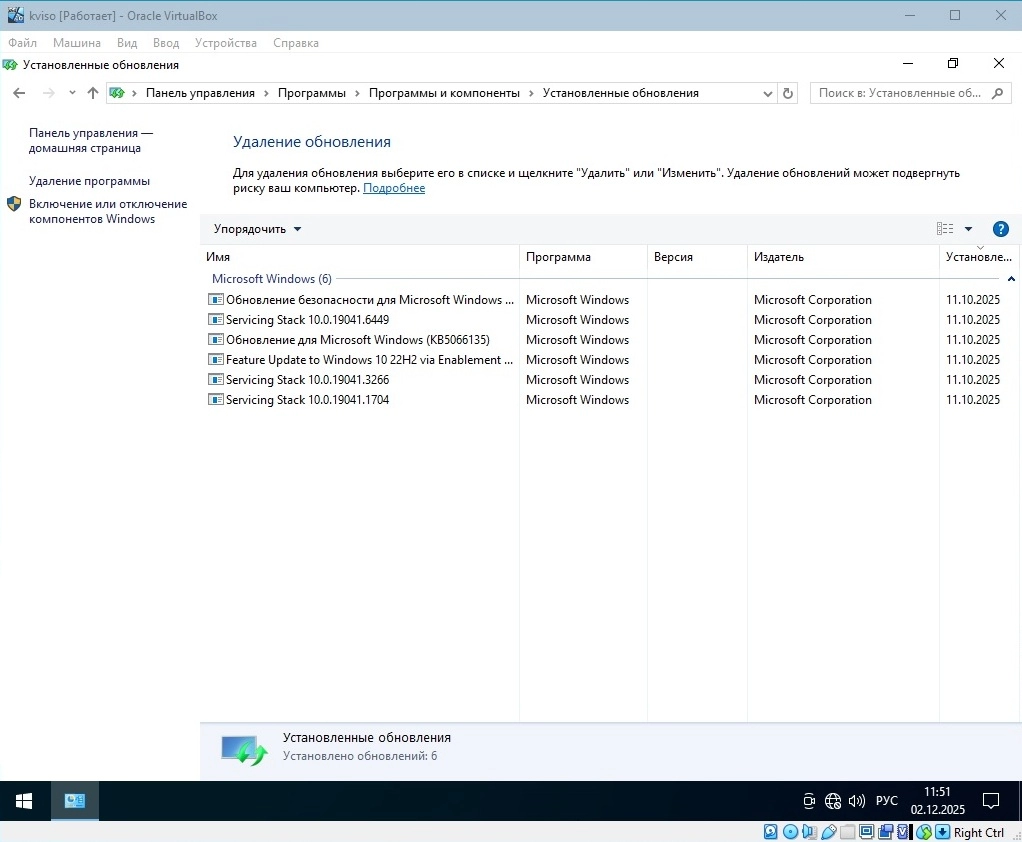Click the volume speaker tray icon
The image size is (1022, 842).
(x=856, y=801)
